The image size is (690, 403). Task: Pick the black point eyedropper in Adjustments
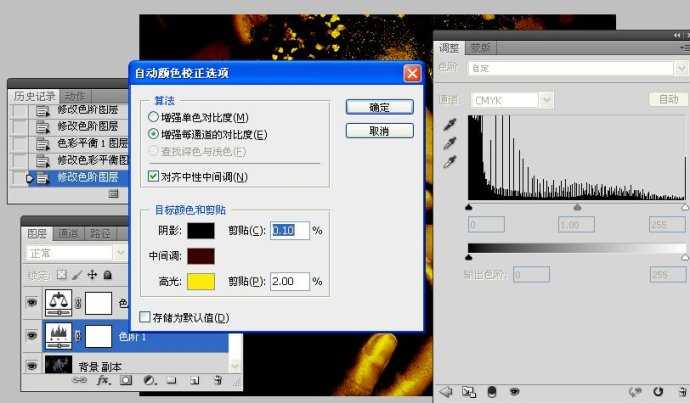pyautogui.click(x=450, y=125)
